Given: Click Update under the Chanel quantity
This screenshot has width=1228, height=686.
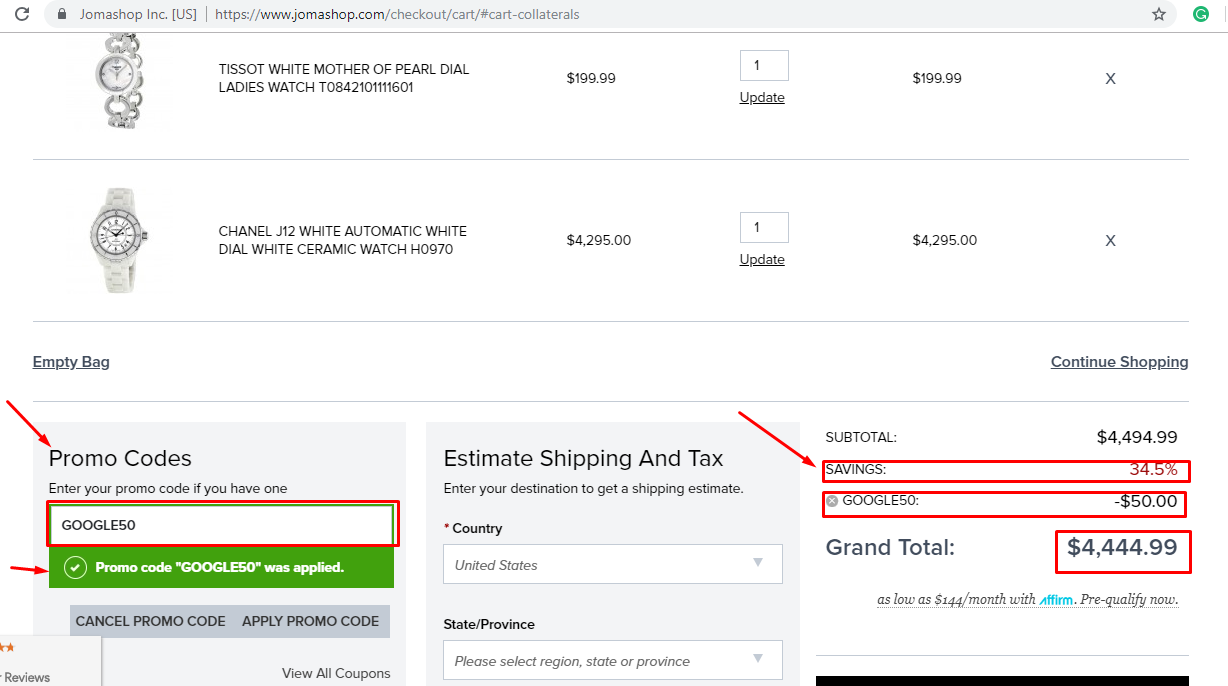Looking at the screenshot, I should [762, 260].
